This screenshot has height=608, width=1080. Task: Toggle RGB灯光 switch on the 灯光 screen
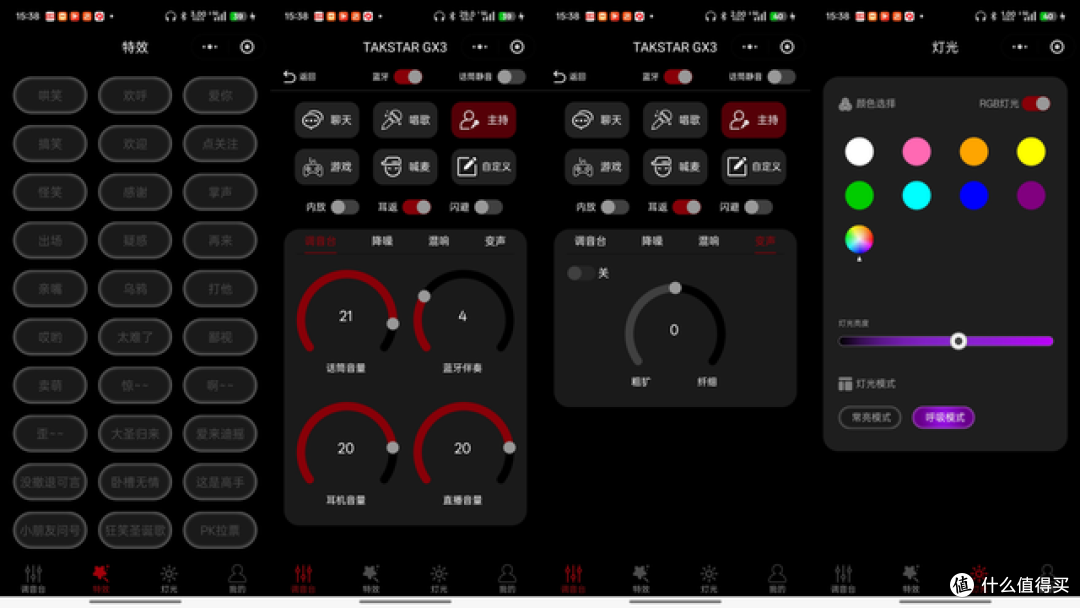click(1037, 104)
